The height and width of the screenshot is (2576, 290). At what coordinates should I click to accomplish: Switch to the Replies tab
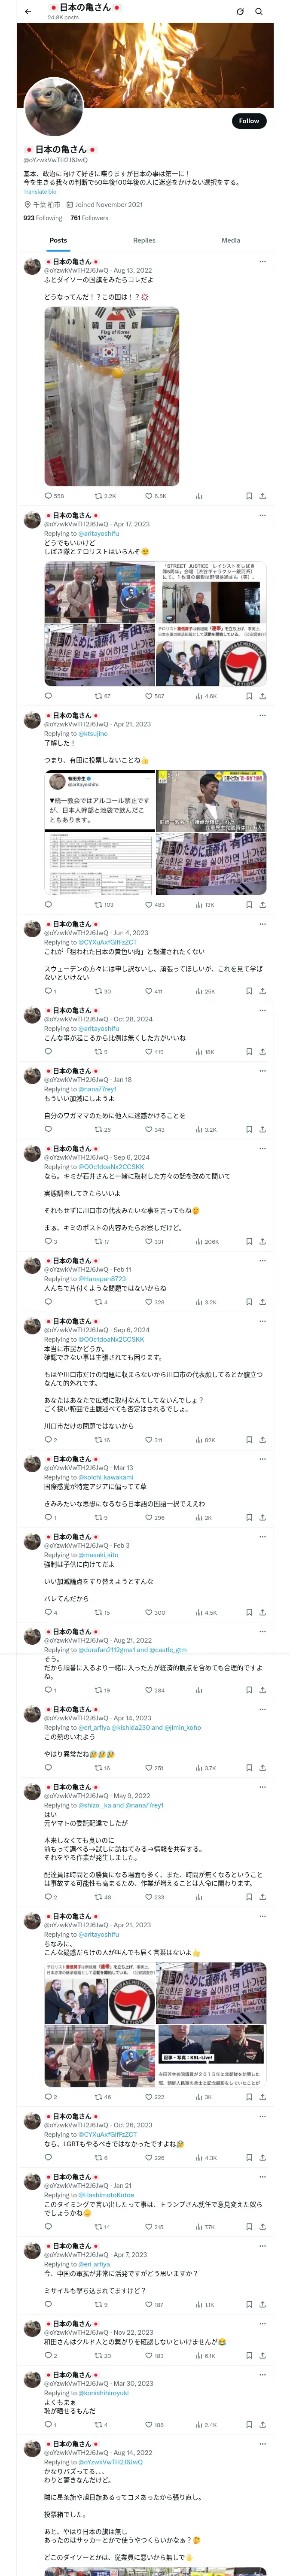pyautogui.click(x=144, y=240)
